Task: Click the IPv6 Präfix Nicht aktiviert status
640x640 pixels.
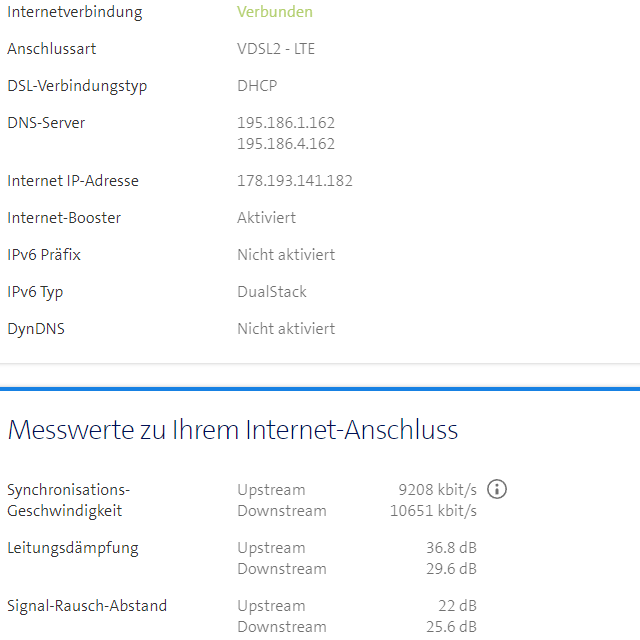Action: pyautogui.click(x=286, y=255)
